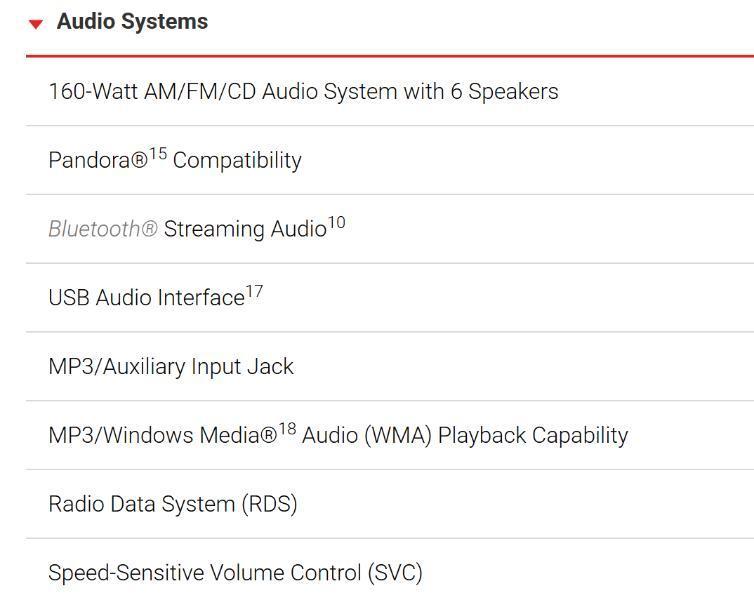Screen dimensions: 754x600
Task: Click the Pandora text in the list
Action: pos(97,161)
